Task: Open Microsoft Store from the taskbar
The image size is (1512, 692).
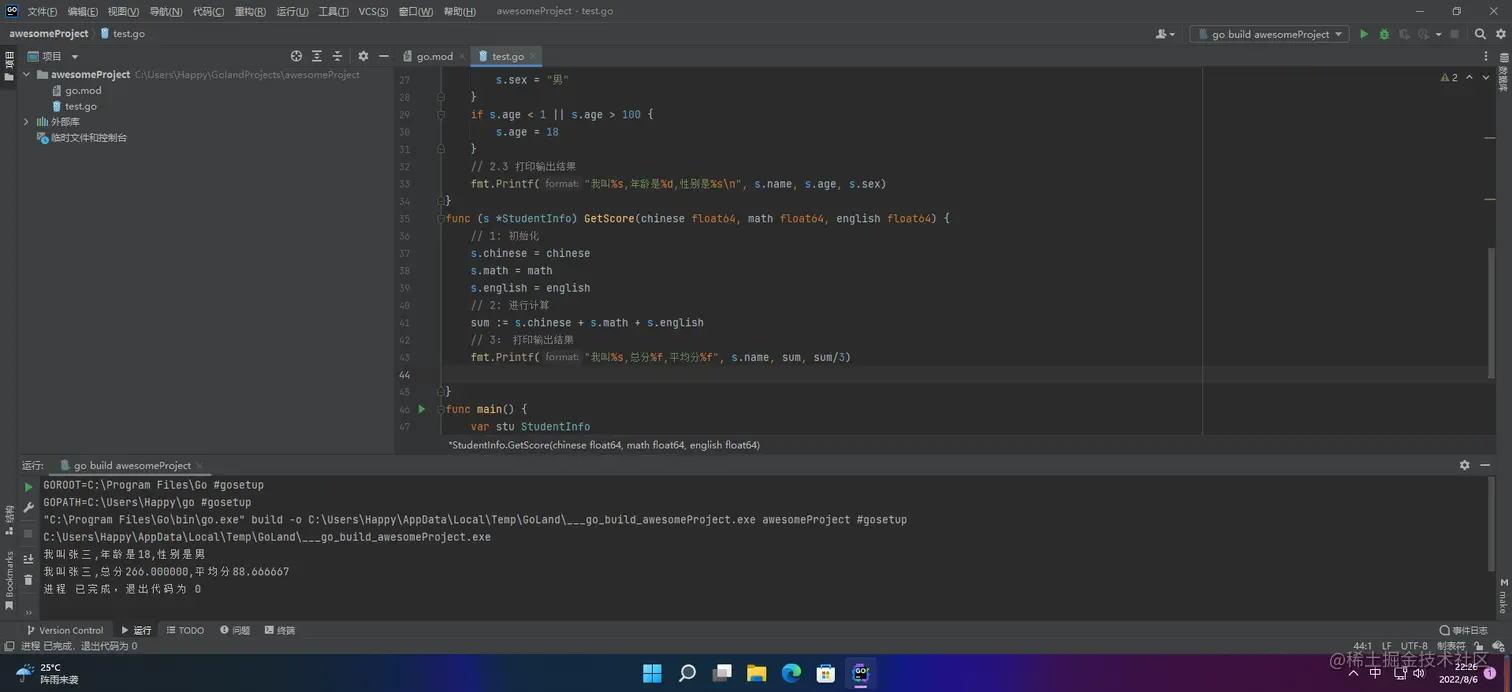Action: click(x=826, y=673)
